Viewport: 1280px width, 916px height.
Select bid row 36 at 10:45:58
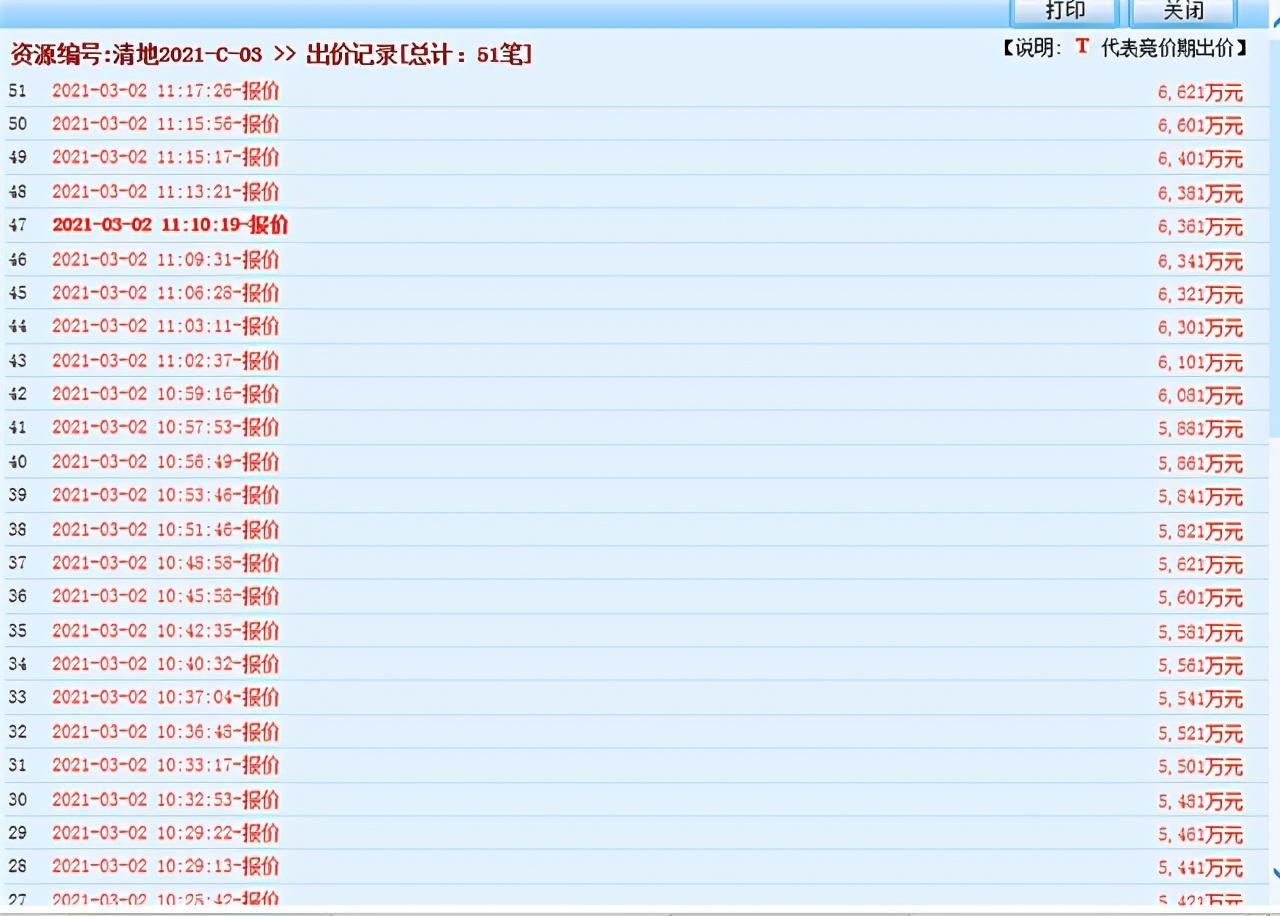(637, 596)
